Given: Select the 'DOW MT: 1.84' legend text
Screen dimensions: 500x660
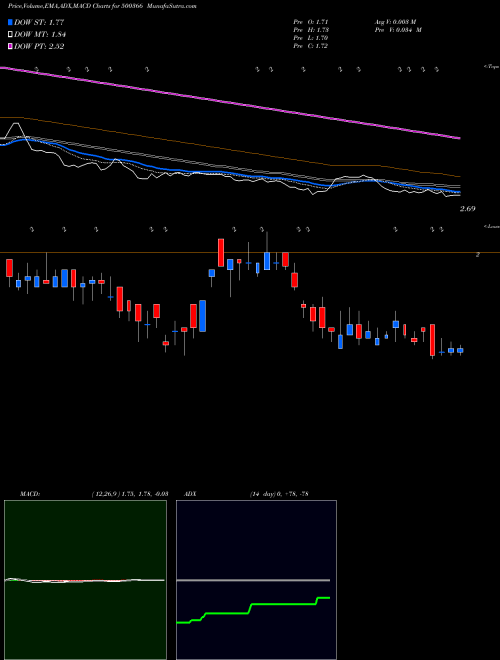Looking at the screenshot, I should (x=40, y=35).
